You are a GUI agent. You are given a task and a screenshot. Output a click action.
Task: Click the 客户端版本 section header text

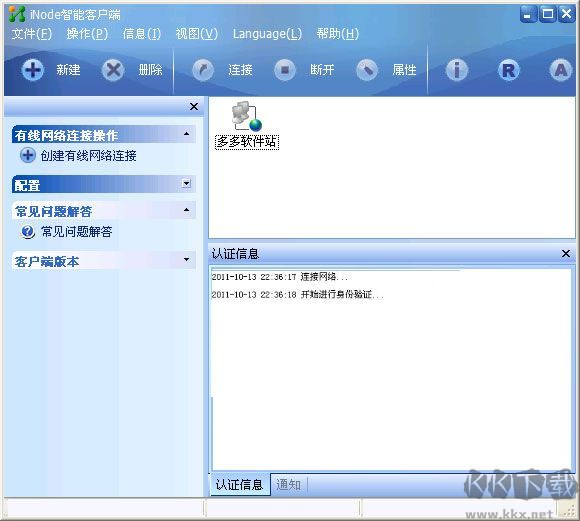[47, 261]
